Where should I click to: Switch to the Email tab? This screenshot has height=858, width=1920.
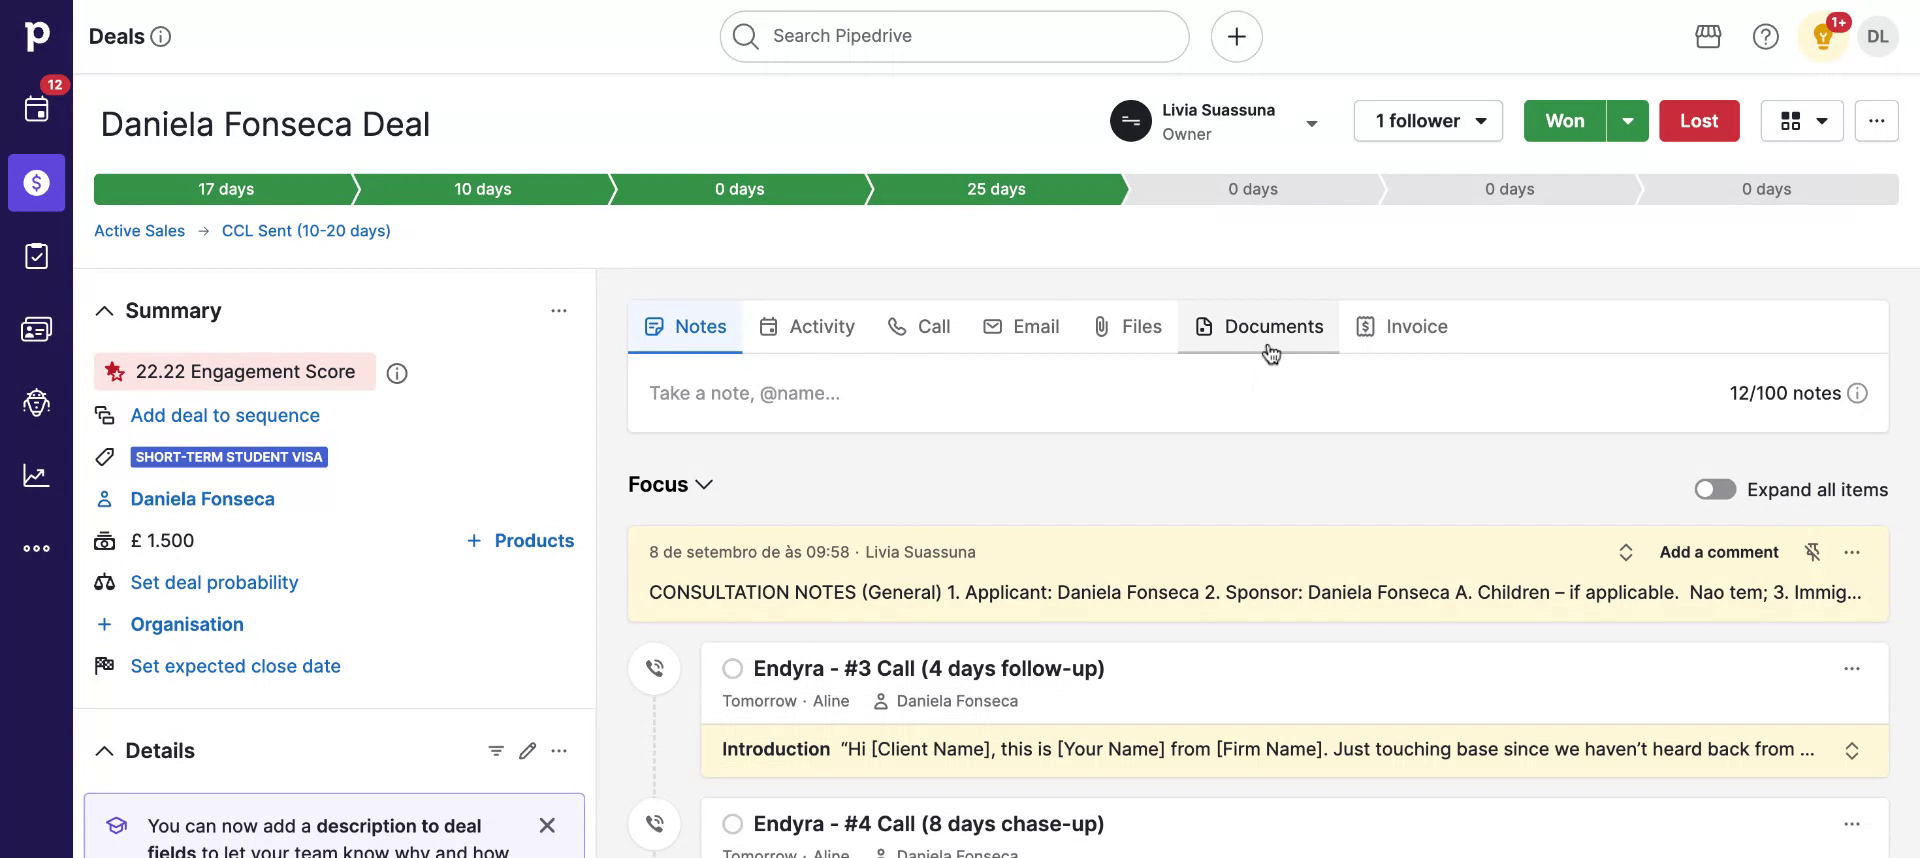(1021, 327)
